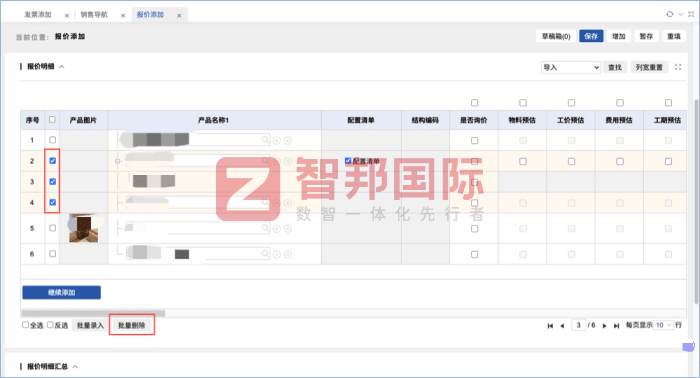Click the 批量删除 button
Screen dimensions: 700x378
coord(132,325)
